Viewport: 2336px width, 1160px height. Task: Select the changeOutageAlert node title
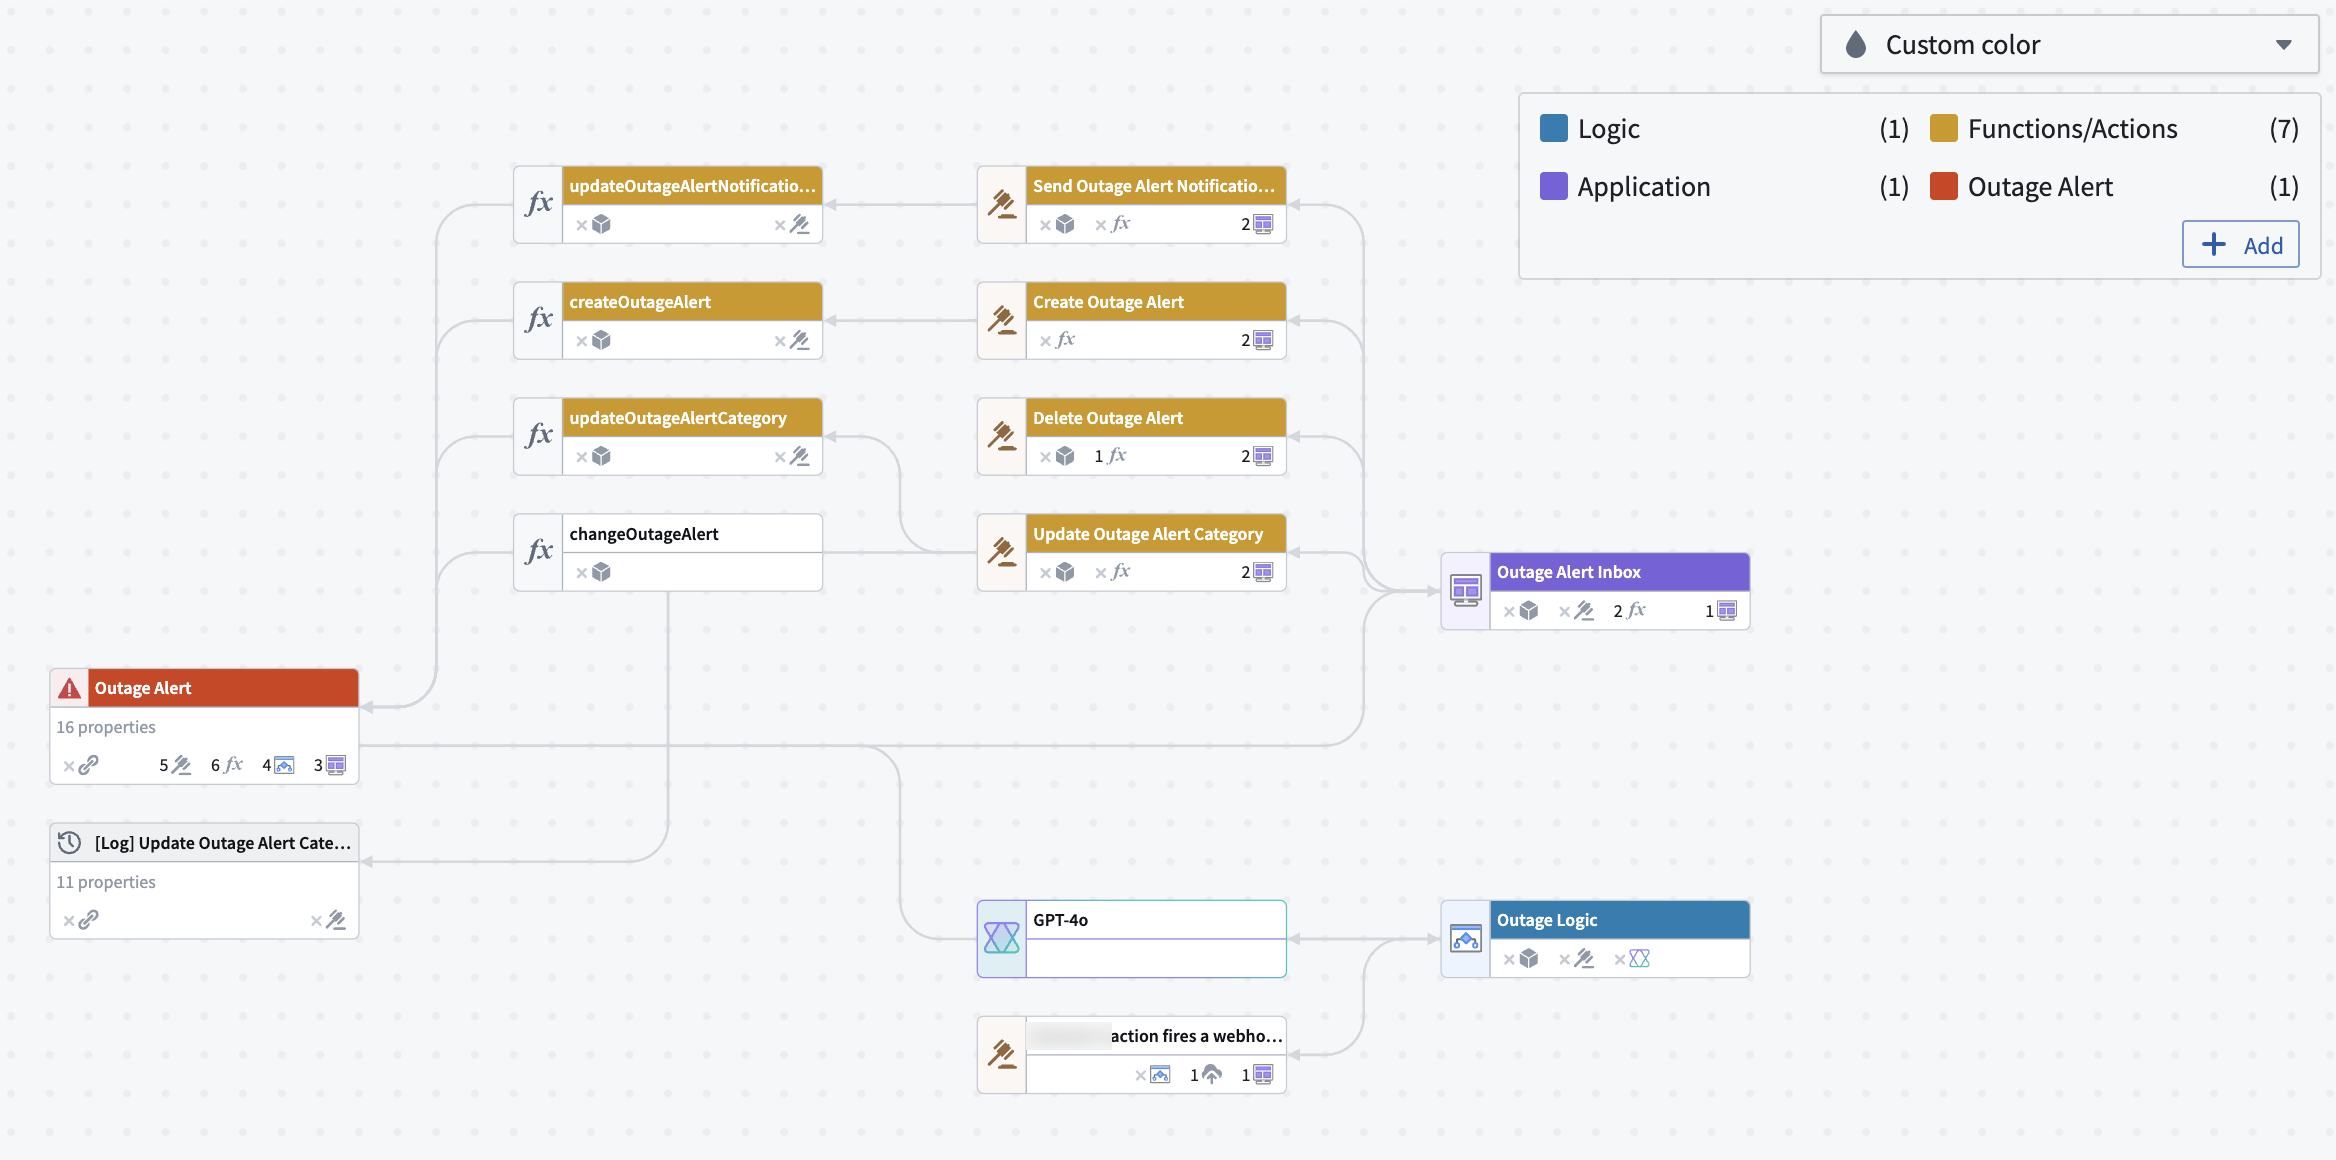pyautogui.click(x=644, y=533)
